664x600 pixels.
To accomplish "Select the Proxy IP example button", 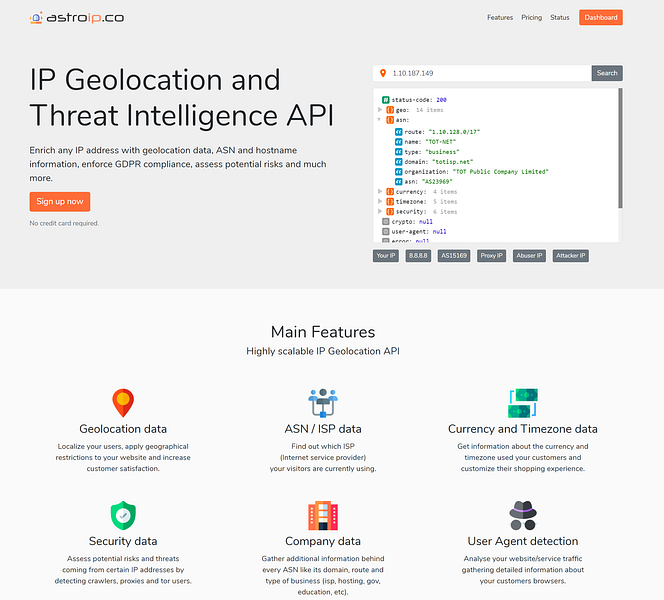I will [491, 256].
